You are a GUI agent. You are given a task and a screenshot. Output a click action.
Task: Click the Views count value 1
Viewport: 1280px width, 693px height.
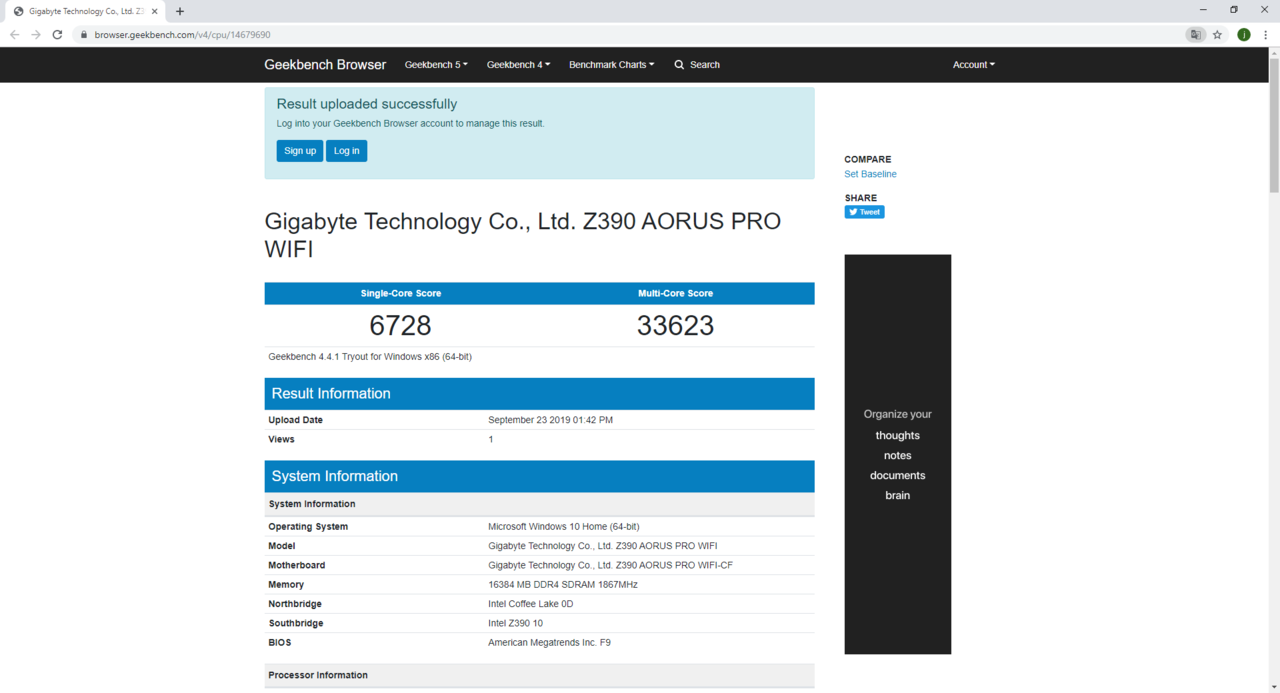tap(491, 440)
